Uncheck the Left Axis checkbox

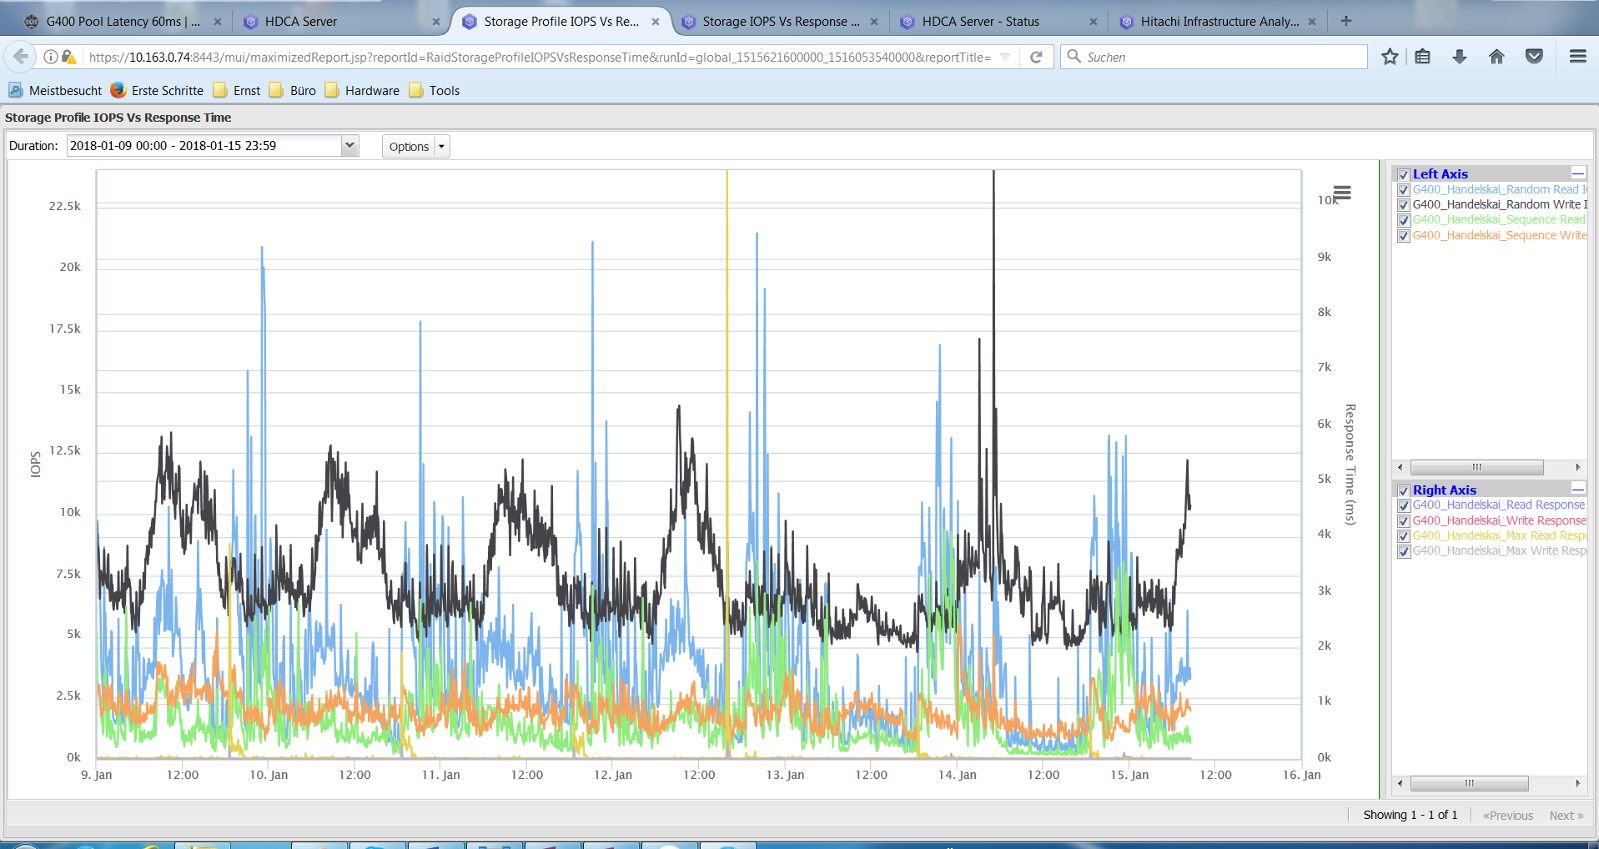pos(1403,174)
